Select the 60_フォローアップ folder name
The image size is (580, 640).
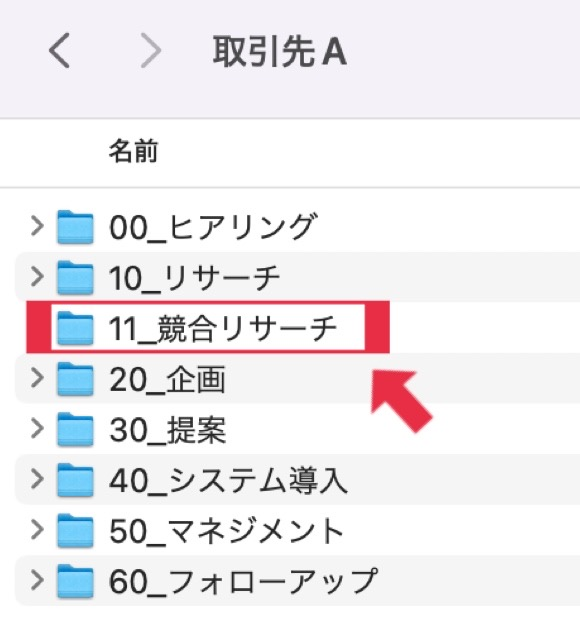243,582
